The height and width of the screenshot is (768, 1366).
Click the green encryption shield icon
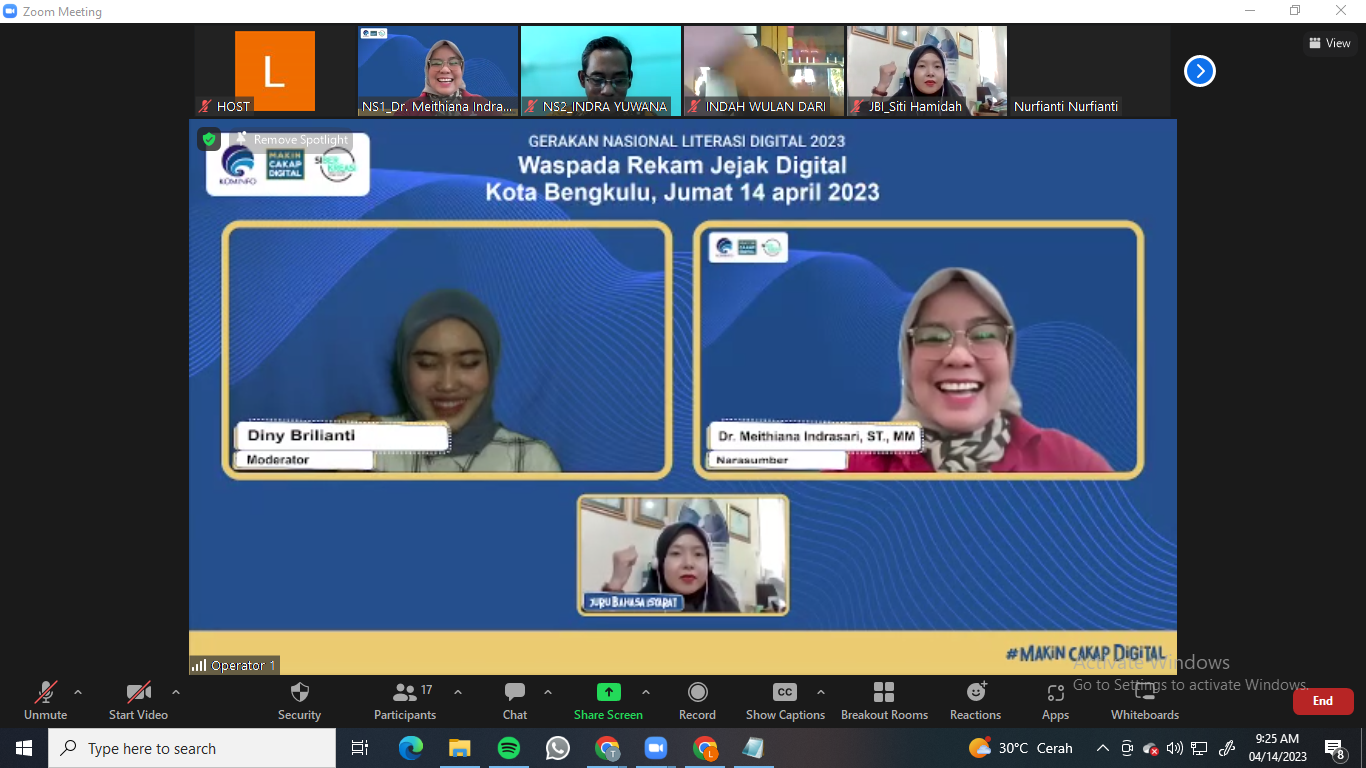click(209, 139)
